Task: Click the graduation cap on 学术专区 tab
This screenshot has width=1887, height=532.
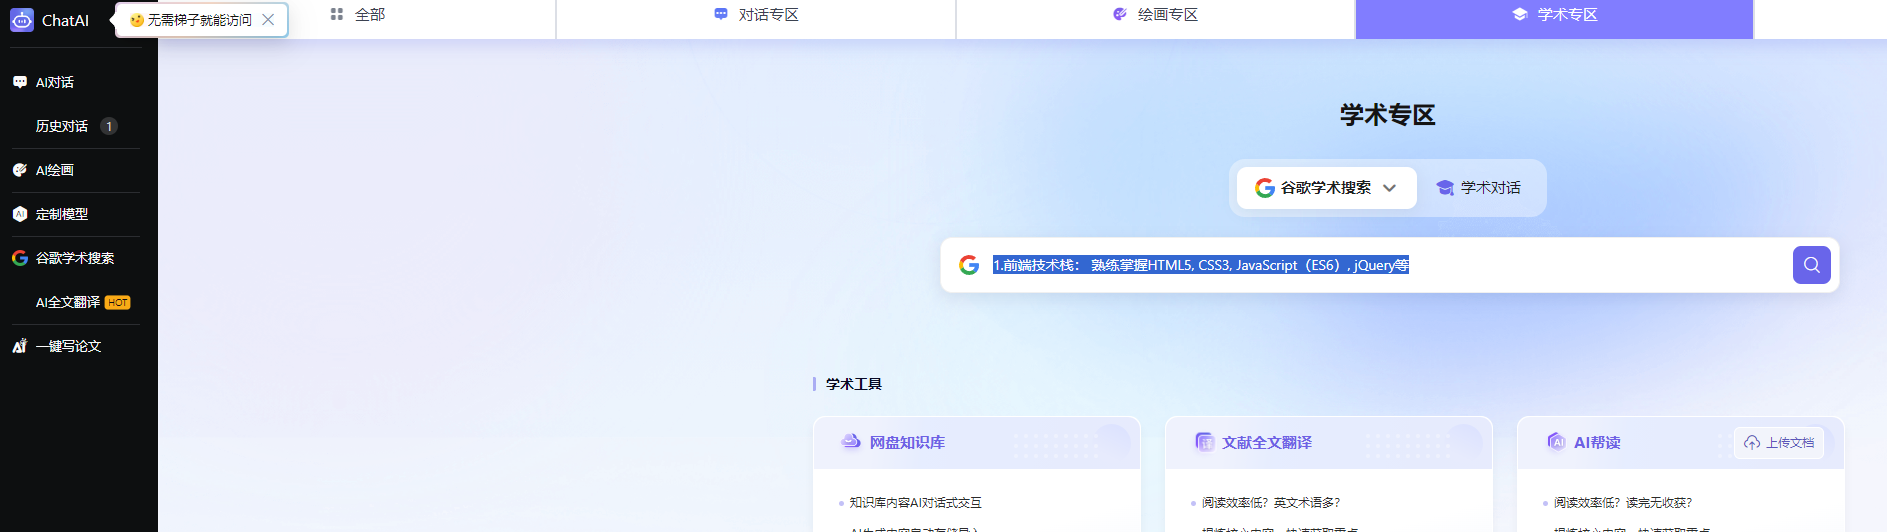Action: pyautogui.click(x=1520, y=15)
